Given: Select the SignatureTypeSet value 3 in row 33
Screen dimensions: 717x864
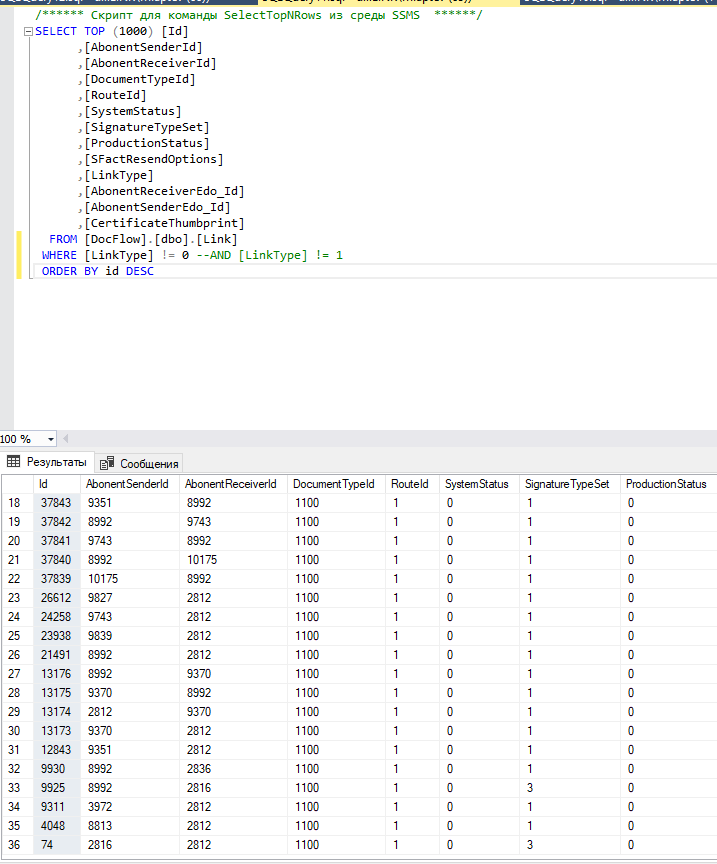Looking at the screenshot, I should (530, 788).
